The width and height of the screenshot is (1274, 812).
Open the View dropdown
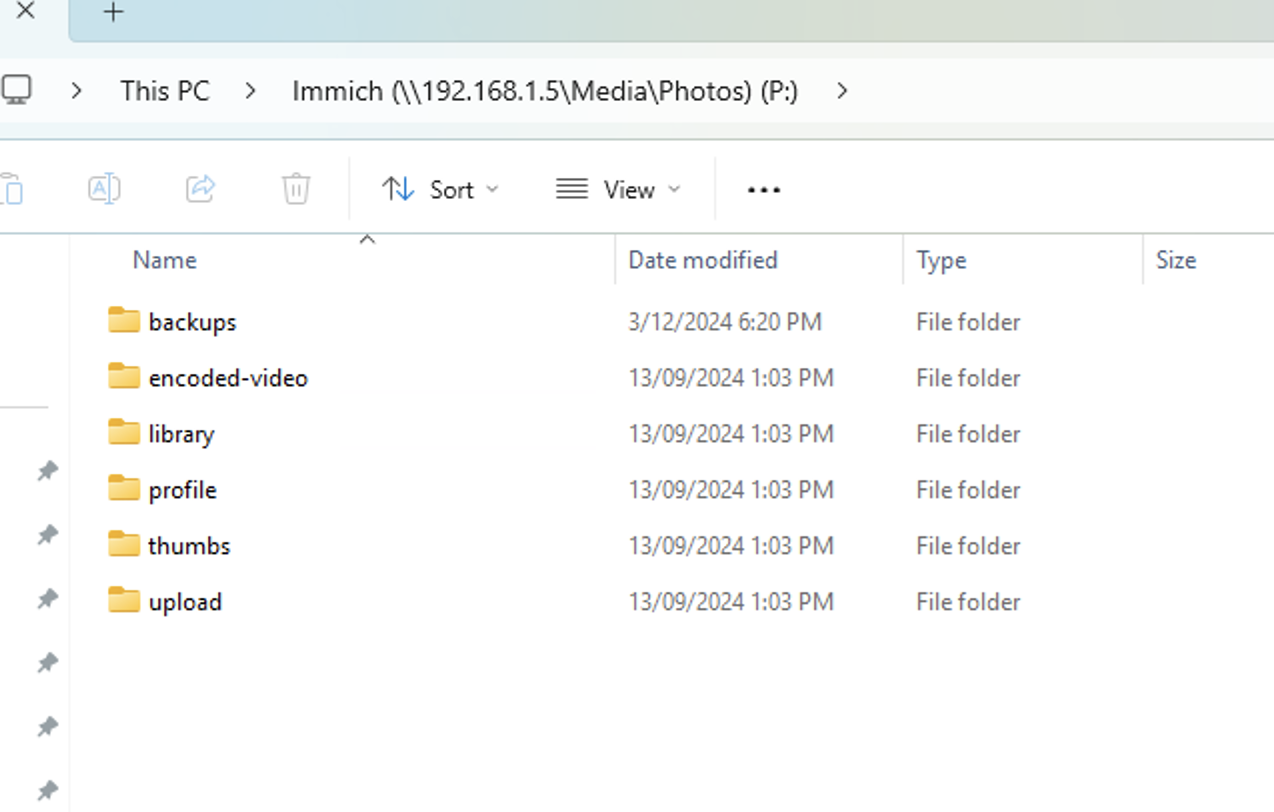click(x=618, y=189)
